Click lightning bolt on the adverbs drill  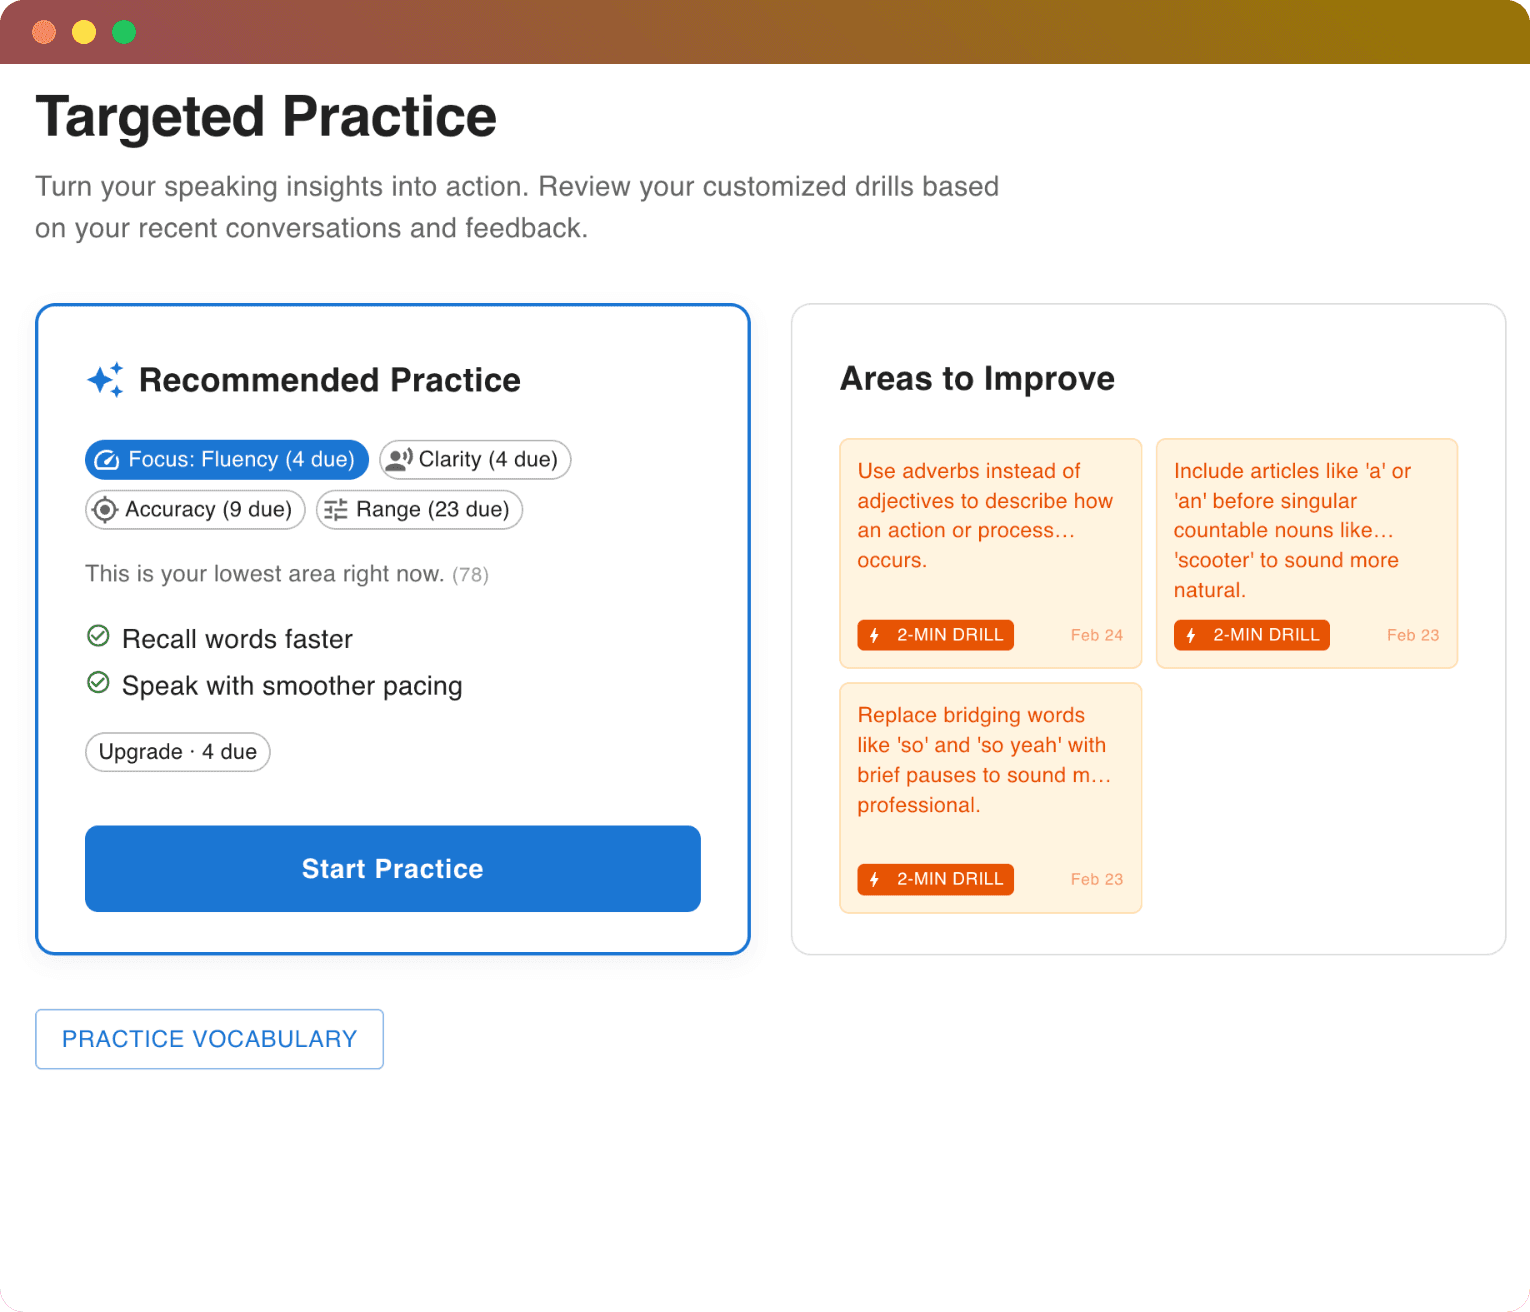[x=875, y=635]
